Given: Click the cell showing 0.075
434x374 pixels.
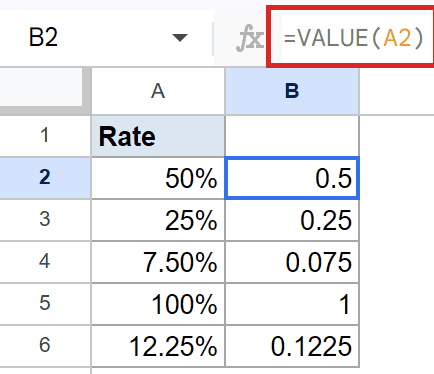Looking at the screenshot, I should (x=292, y=262).
